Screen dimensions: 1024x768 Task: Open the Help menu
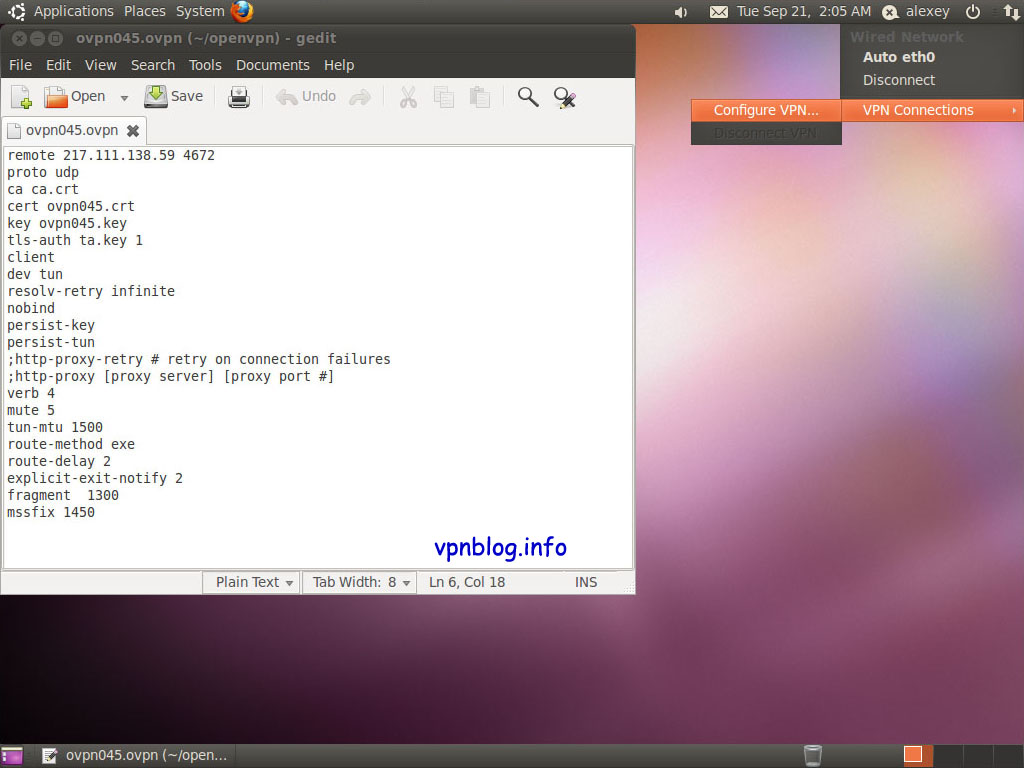point(339,65)
